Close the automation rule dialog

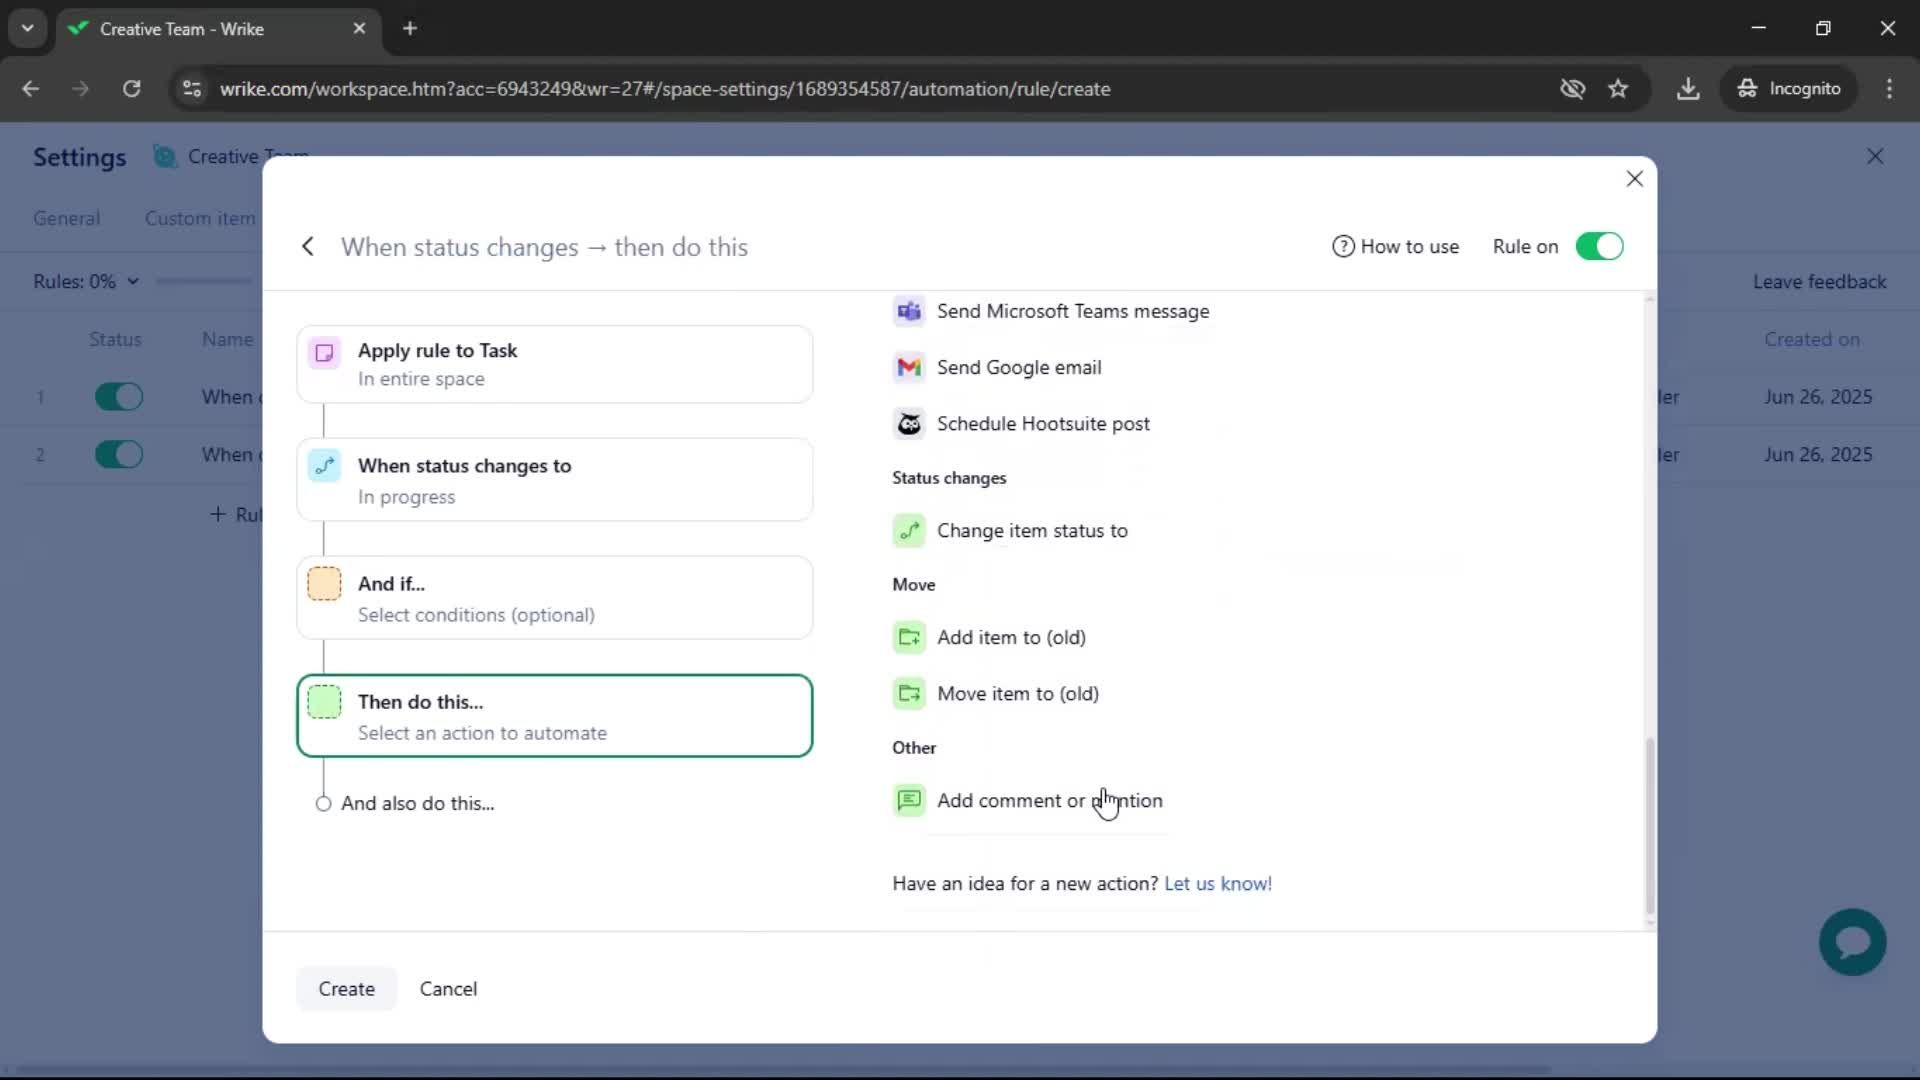point(1635,179)
